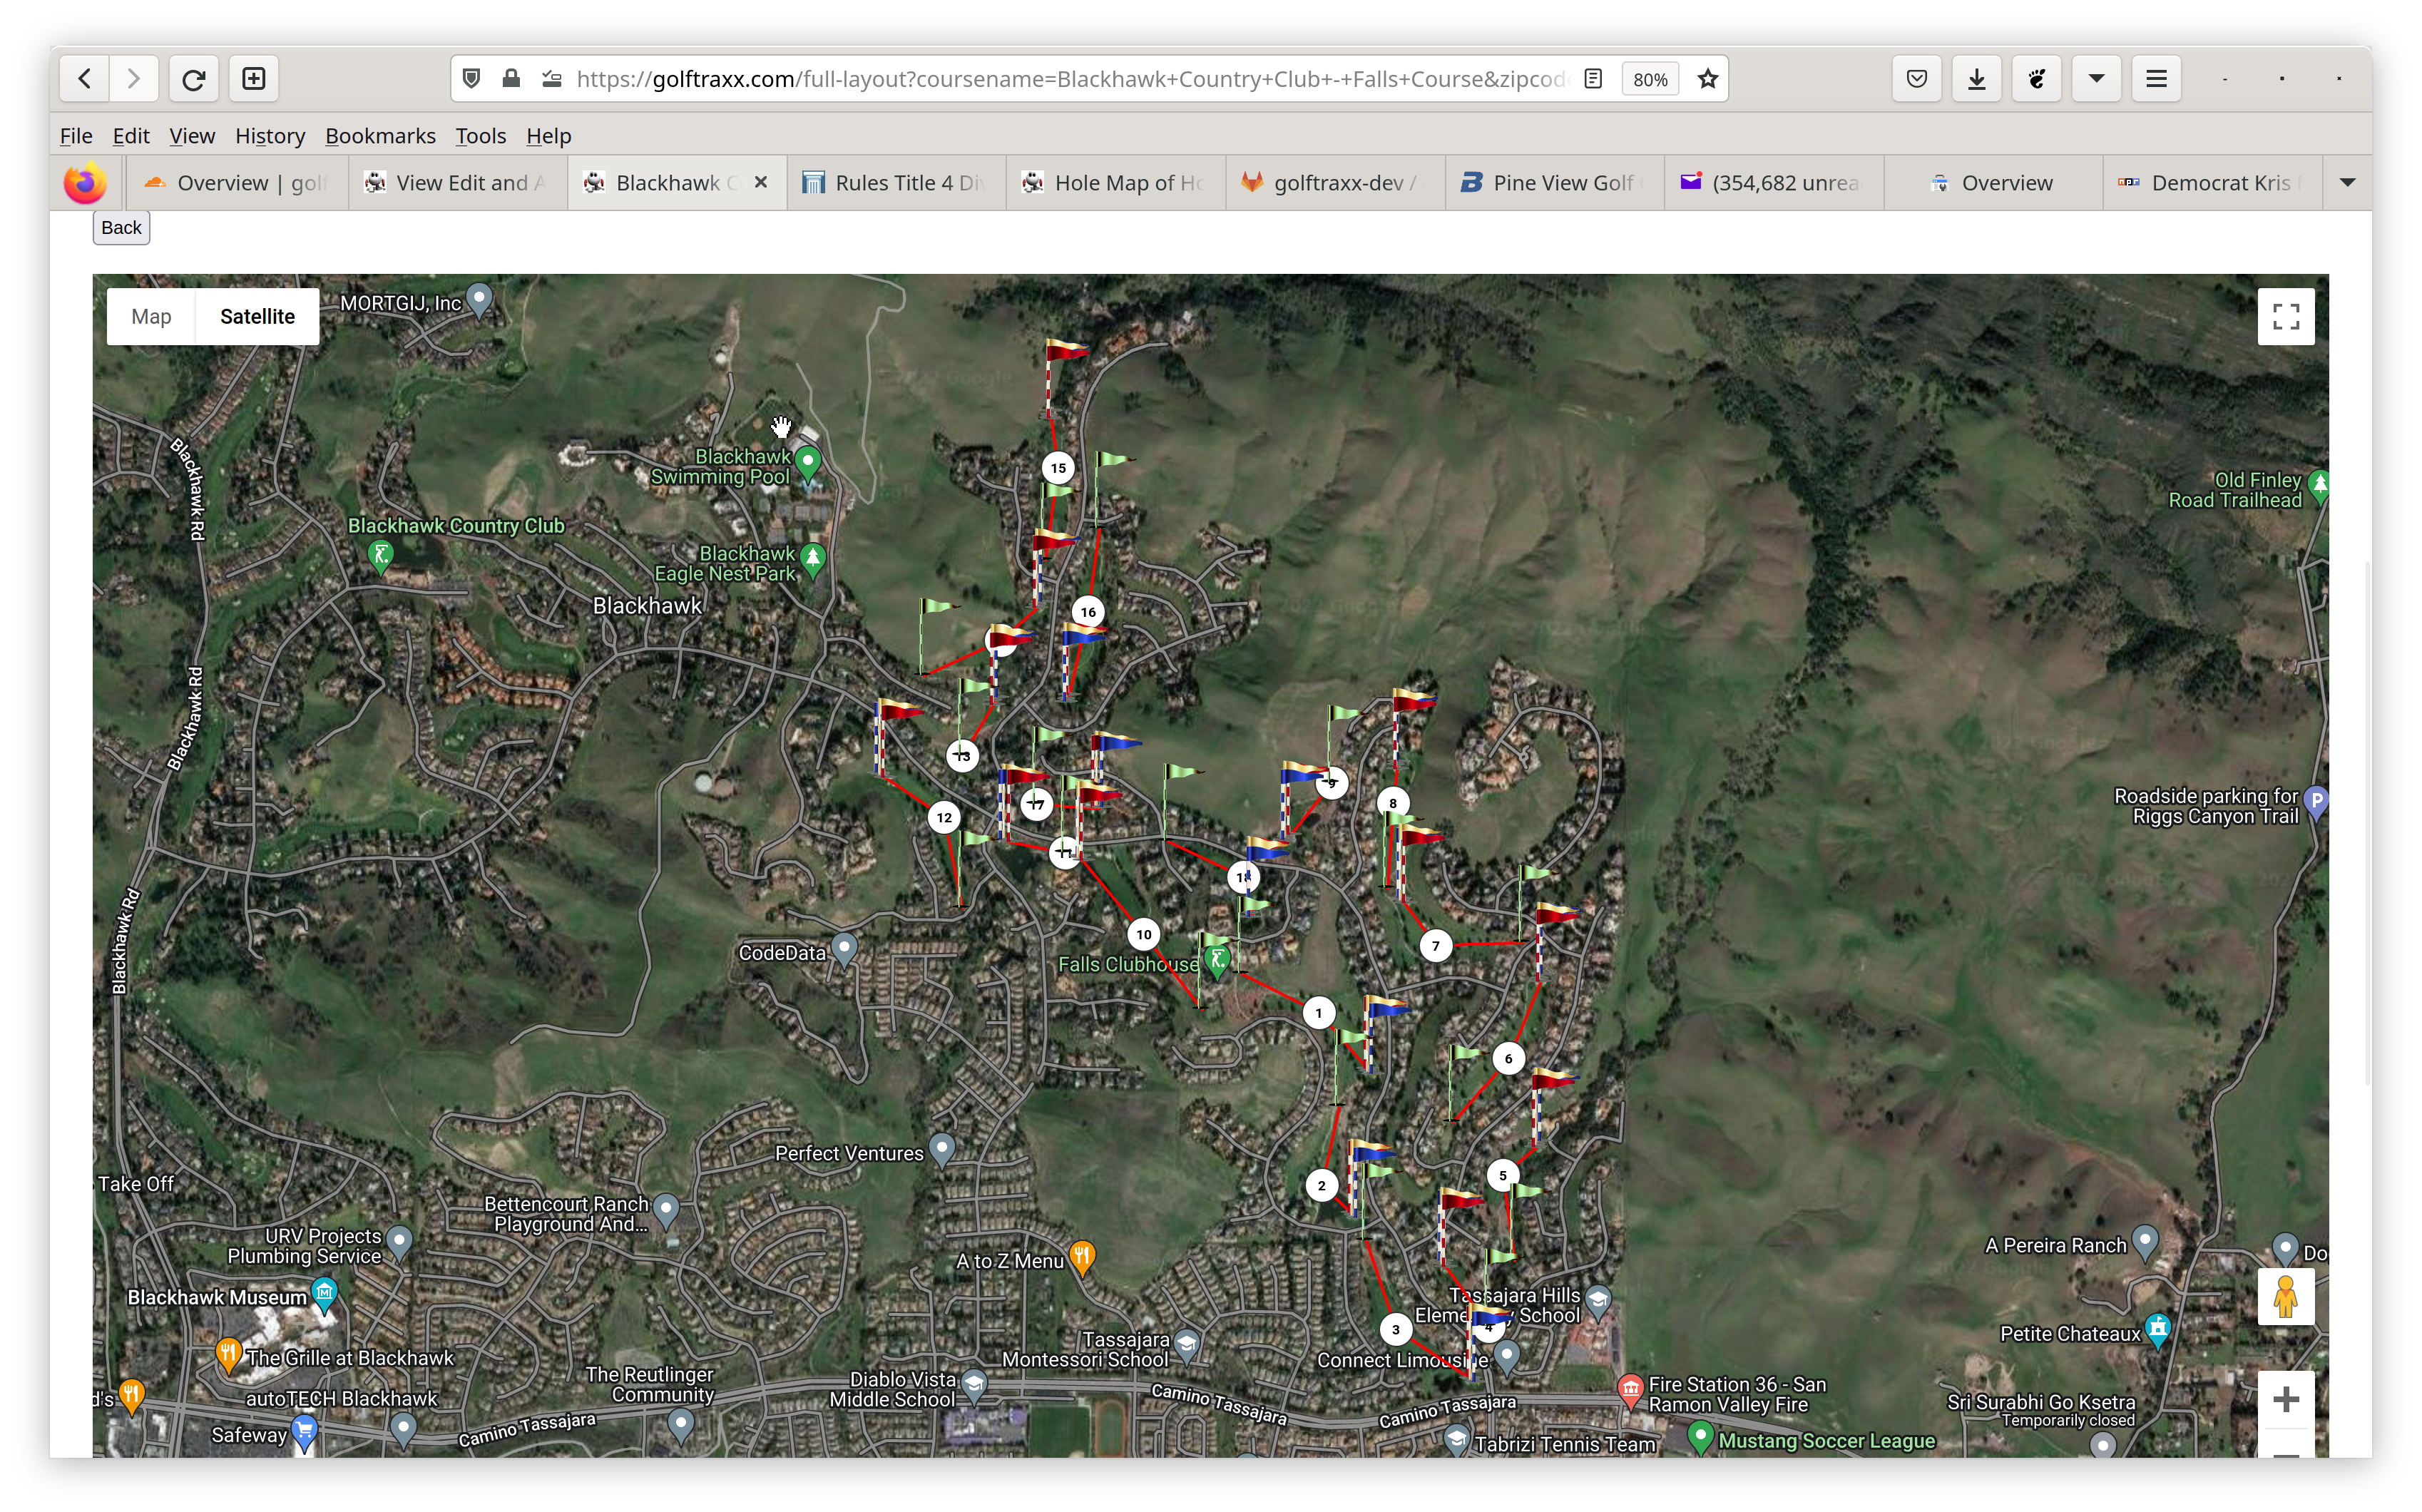Click the Old Finley Road Trailhead label

click(x=2234, y=490)
